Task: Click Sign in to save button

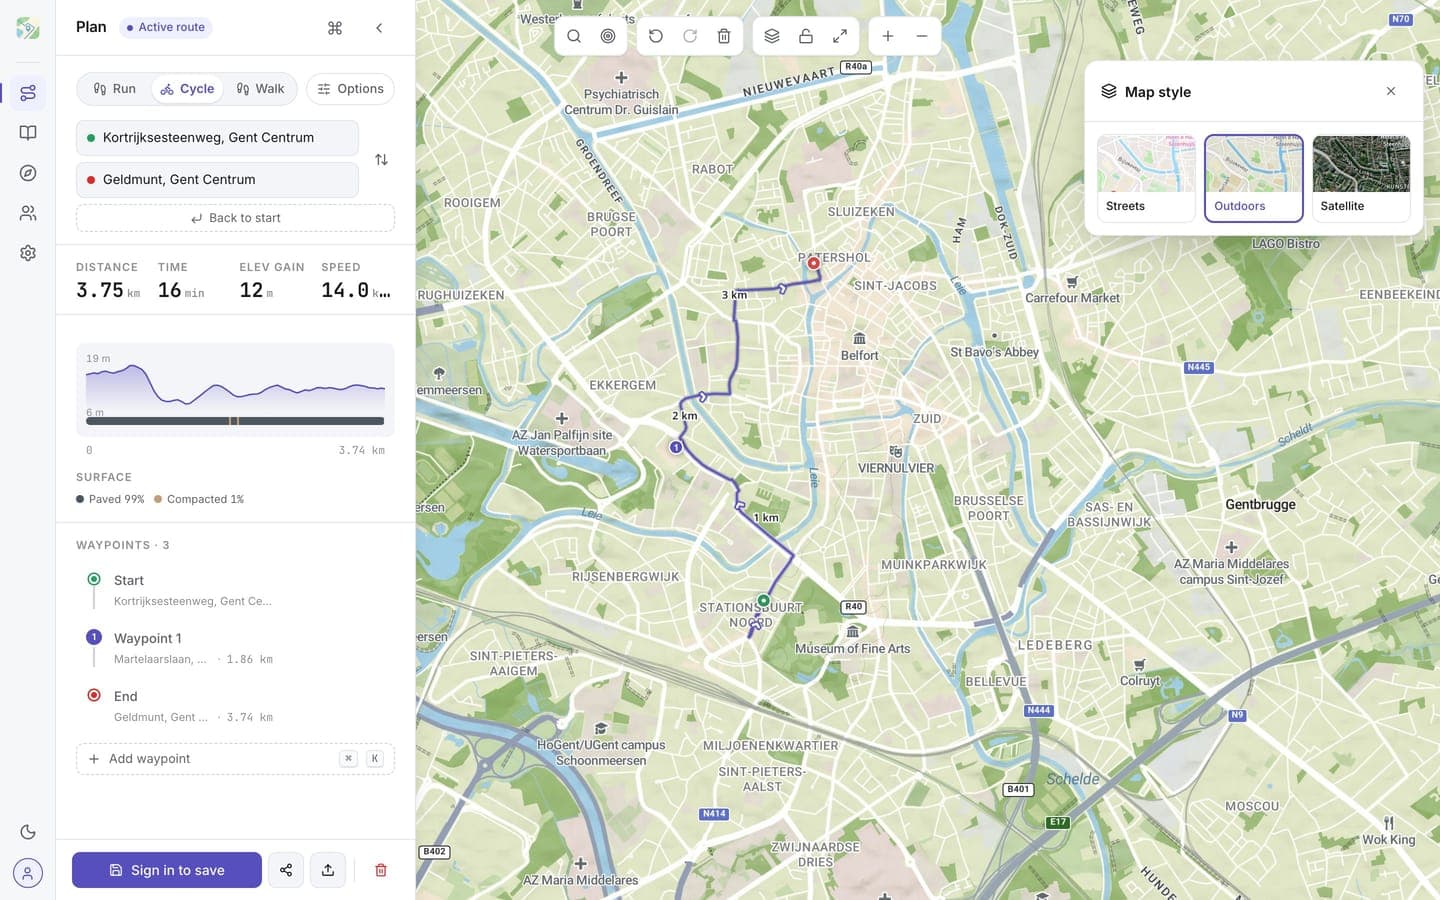Action: coord(167,870)
